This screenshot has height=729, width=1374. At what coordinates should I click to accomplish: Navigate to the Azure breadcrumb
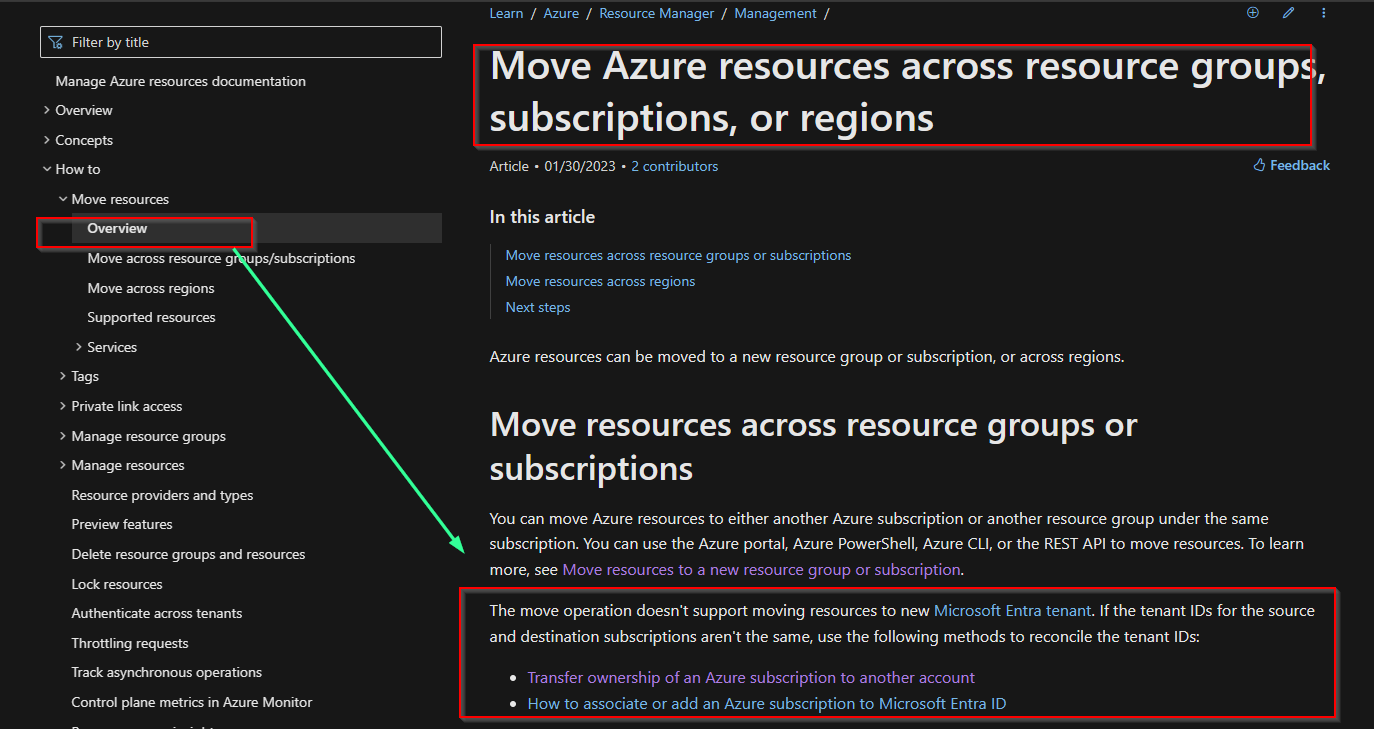[561, 12]
